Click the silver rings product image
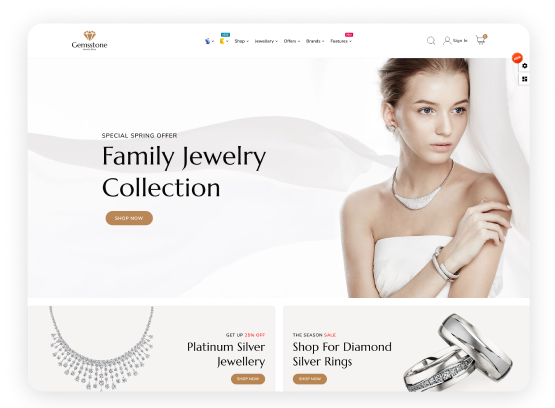The height and width of the screenshot is (408, 555). [x=458, y=352]
